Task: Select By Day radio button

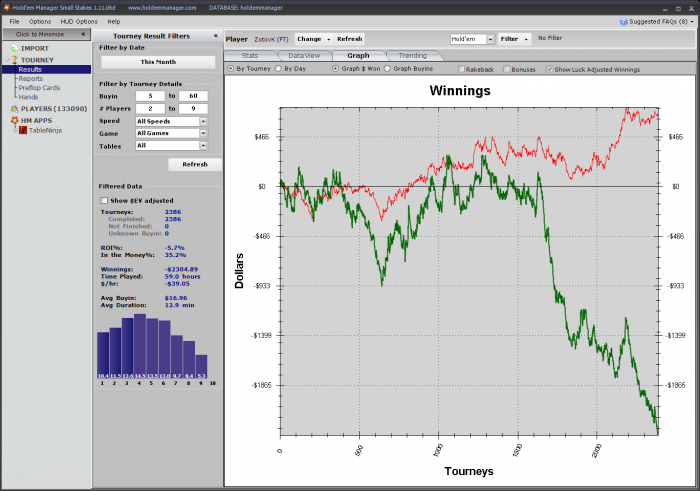Action: 278,69
